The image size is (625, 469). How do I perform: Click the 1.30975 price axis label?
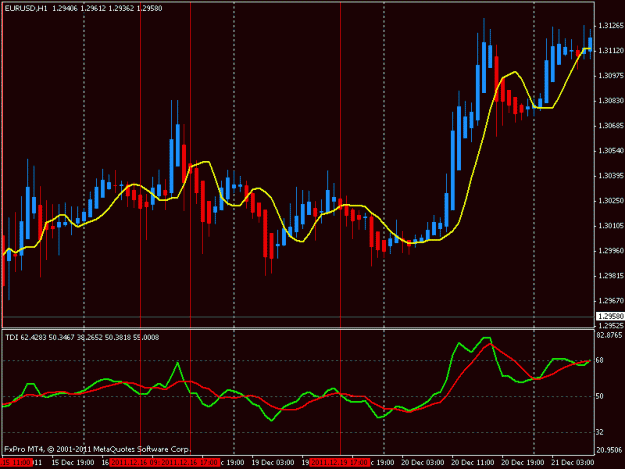point(610,76)
